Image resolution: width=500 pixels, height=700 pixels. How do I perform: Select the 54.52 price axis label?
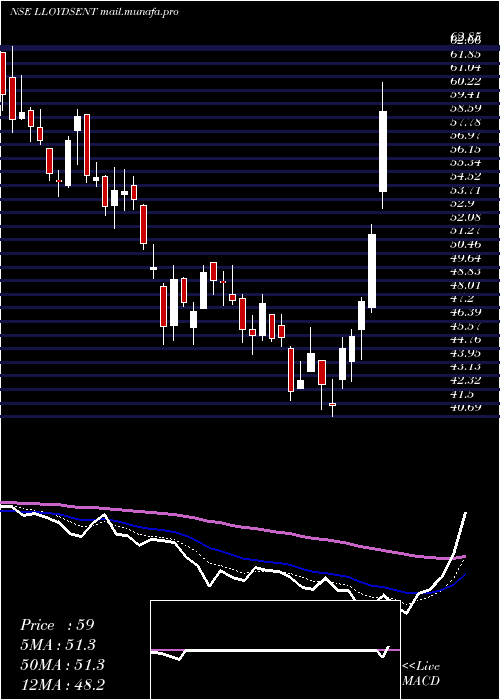click(466, 176)
